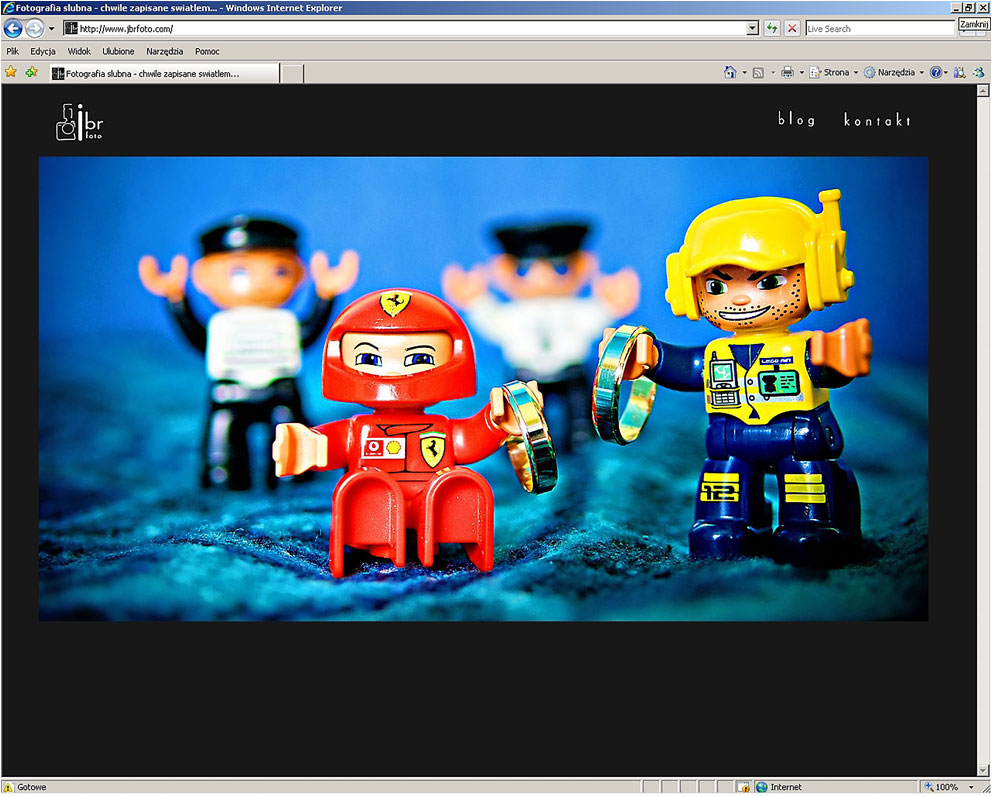The width and height of the screenshot is (993, 796).
Task: Click the vertical scrollbar up arrow
Action: (983, 91)
